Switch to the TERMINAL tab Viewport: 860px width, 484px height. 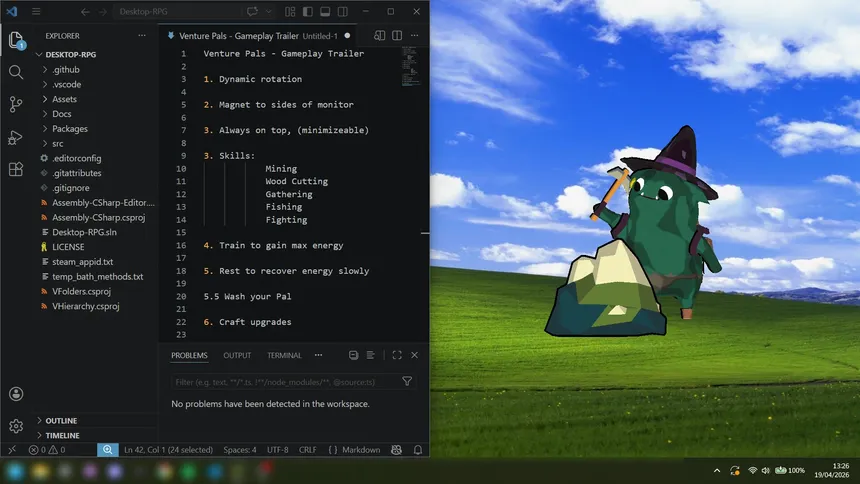(284, 355)
